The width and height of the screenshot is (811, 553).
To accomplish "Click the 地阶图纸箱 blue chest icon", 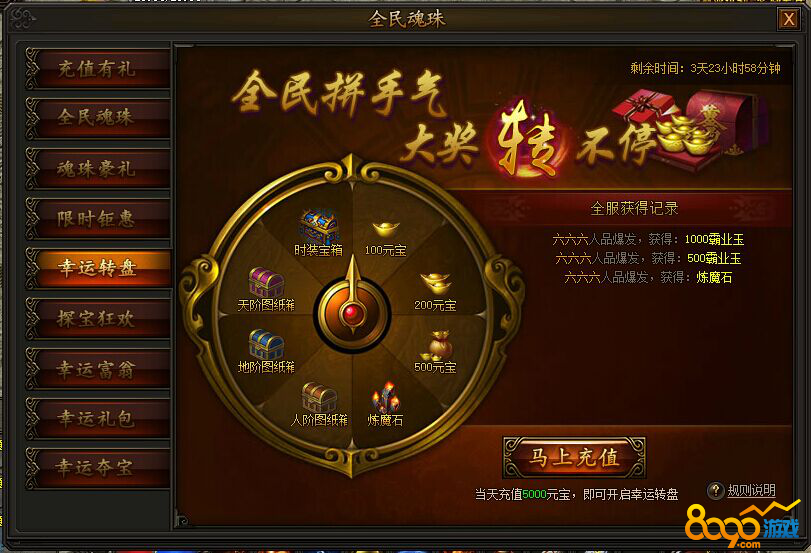I will click(266, 343).
